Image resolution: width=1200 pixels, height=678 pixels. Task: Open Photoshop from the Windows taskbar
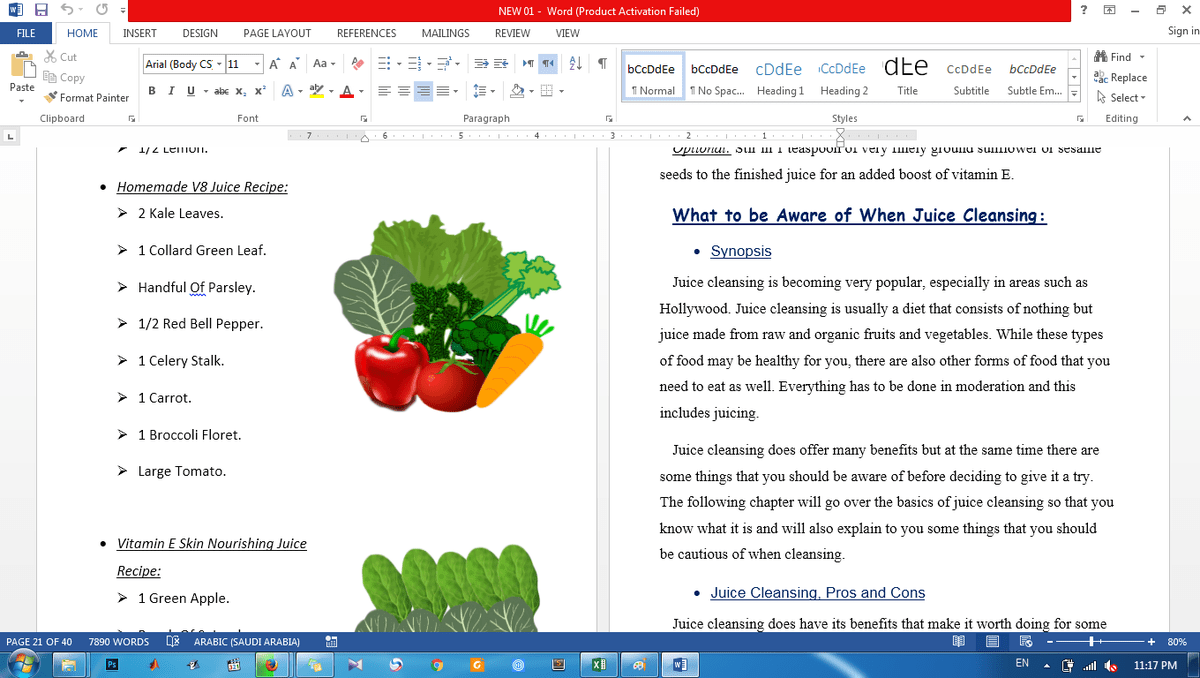[x=112, y=664]
